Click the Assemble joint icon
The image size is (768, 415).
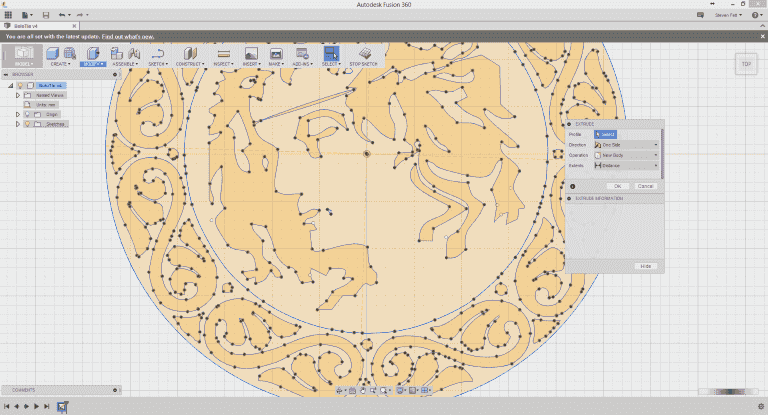point(134,53)
